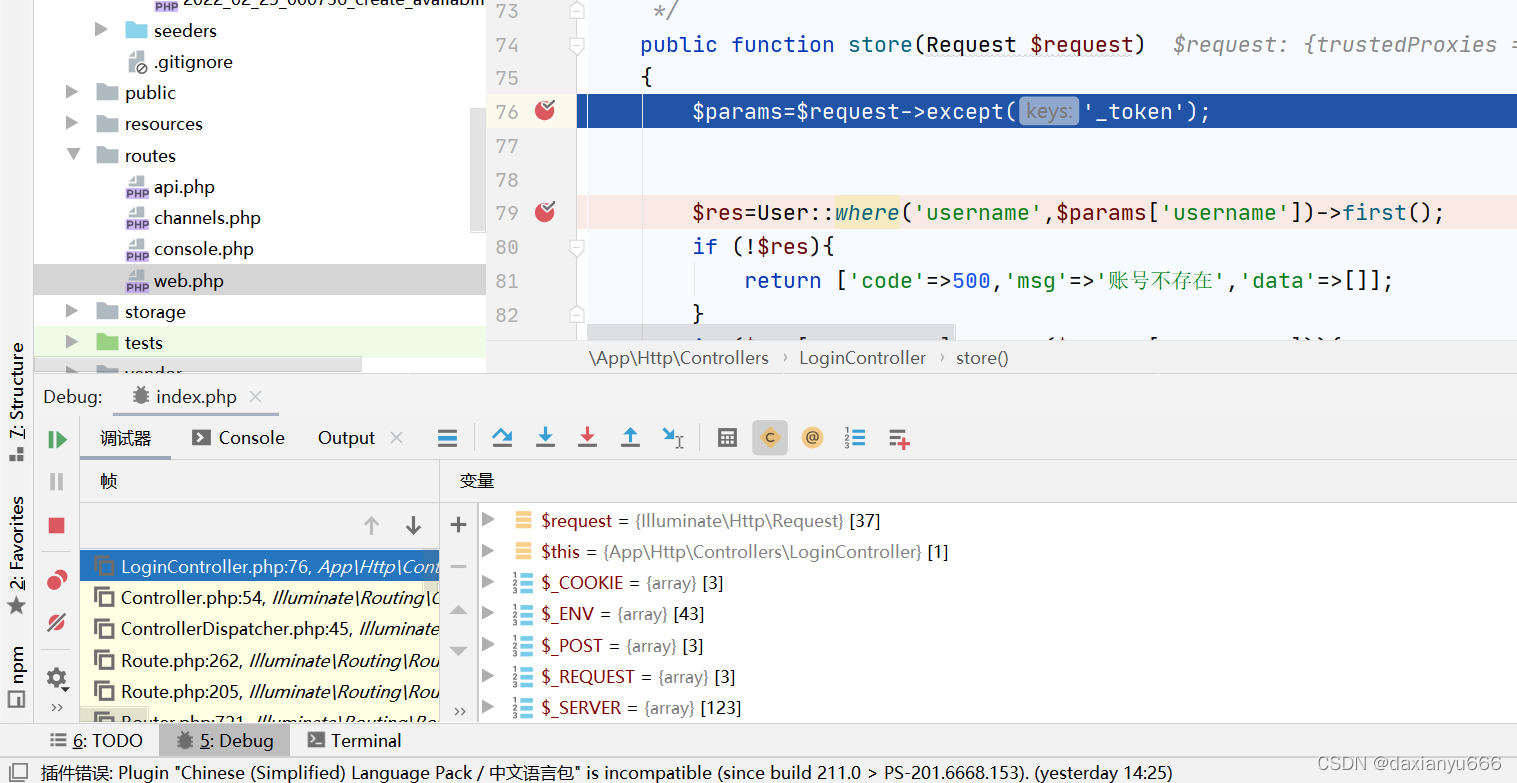Image resolution: width=1517 pixels, height=783 pixels.
Task: Expand the $_POST array variable
Action: [x=487, y=645]
